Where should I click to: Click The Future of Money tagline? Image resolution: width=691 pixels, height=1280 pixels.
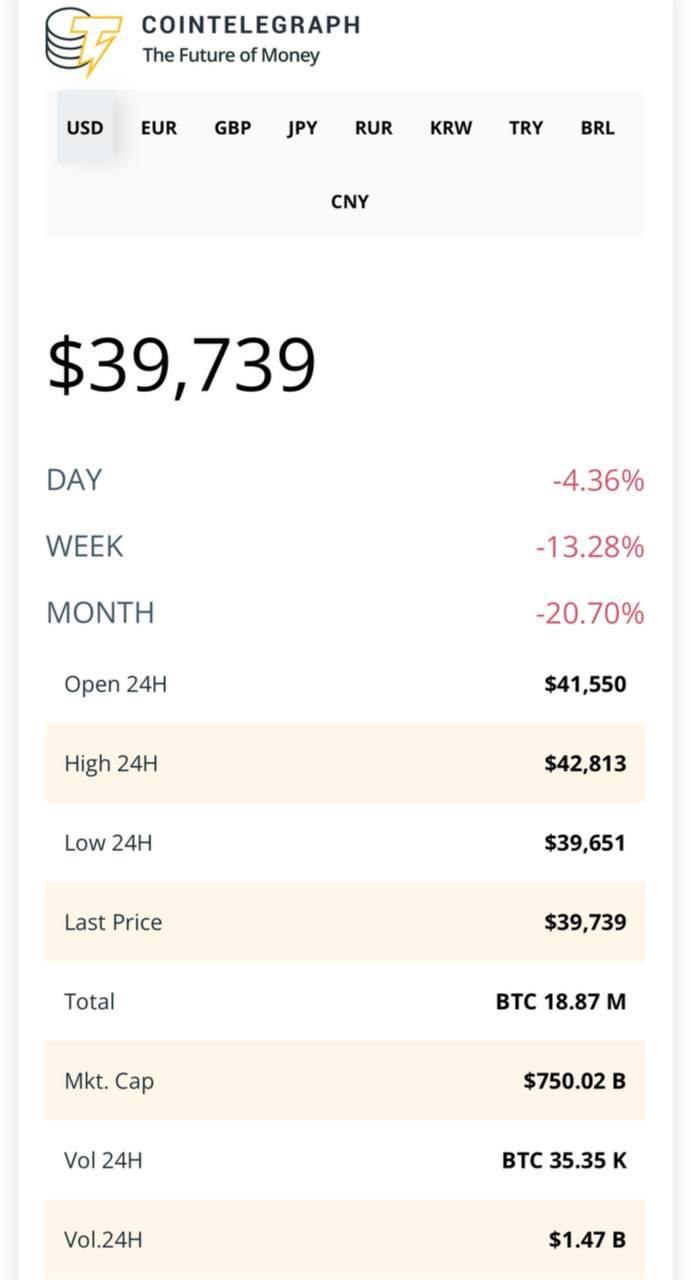point(231,56)
